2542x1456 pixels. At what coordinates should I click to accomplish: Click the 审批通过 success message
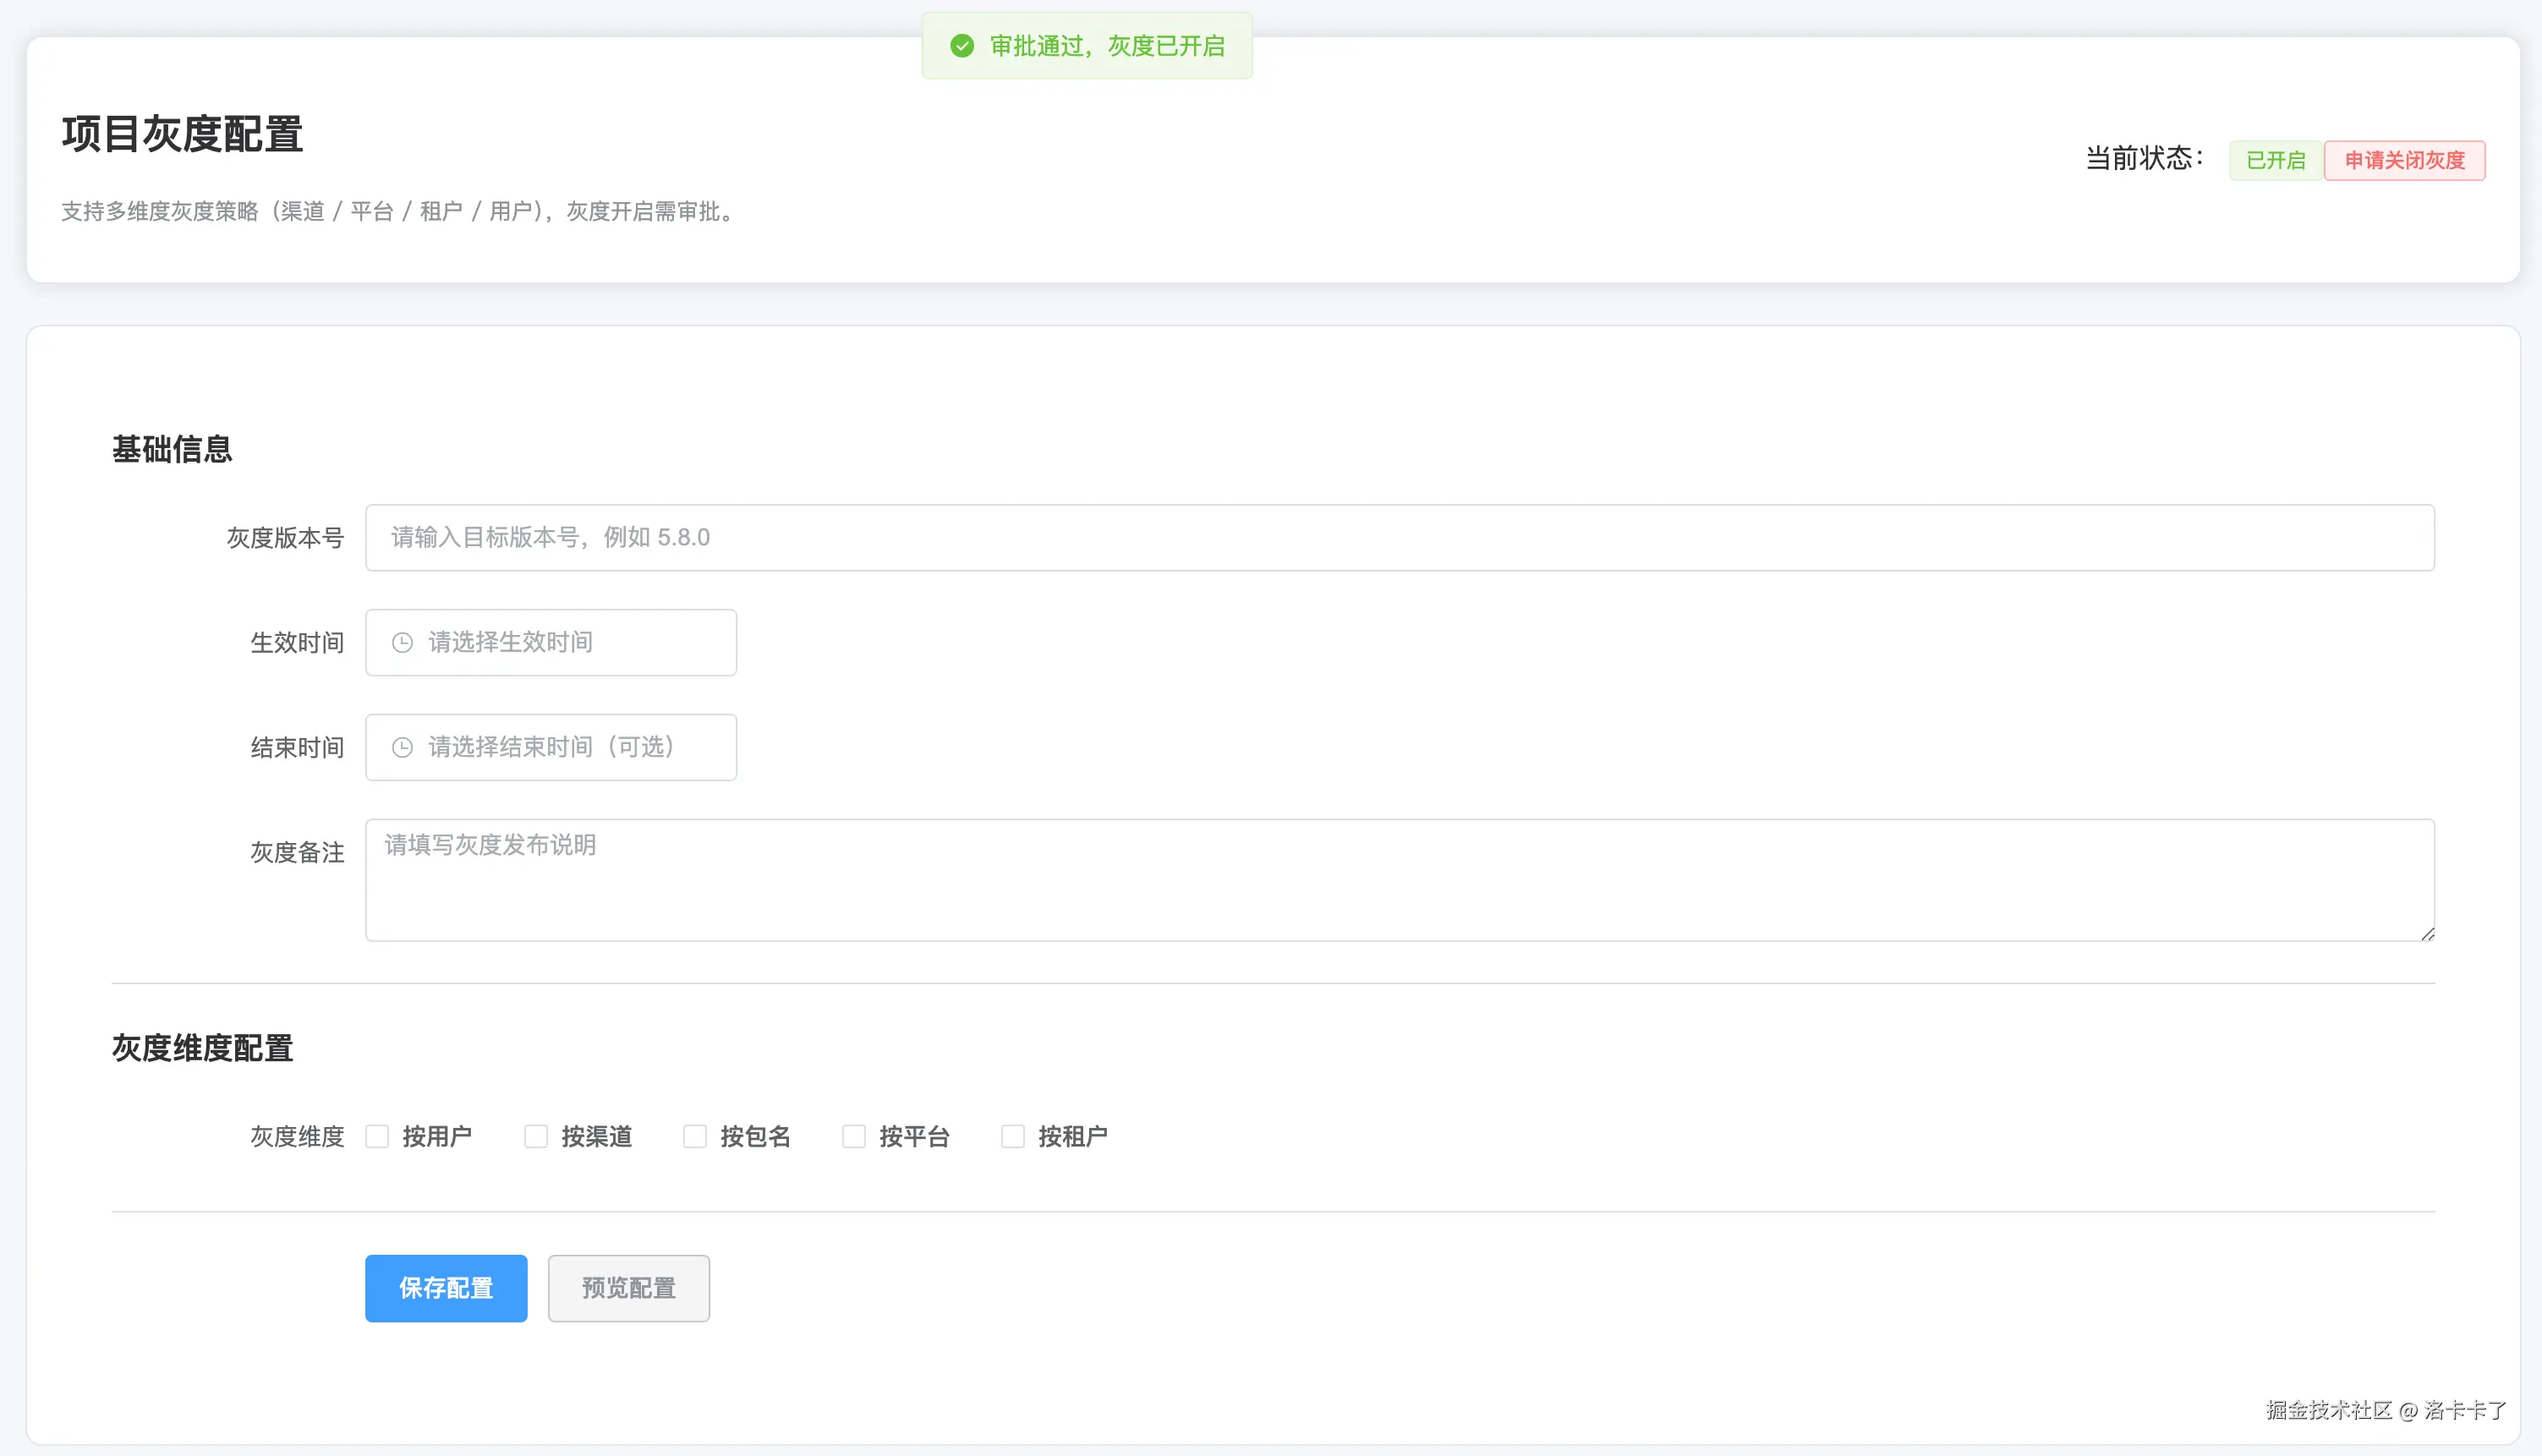point(1106,46)
